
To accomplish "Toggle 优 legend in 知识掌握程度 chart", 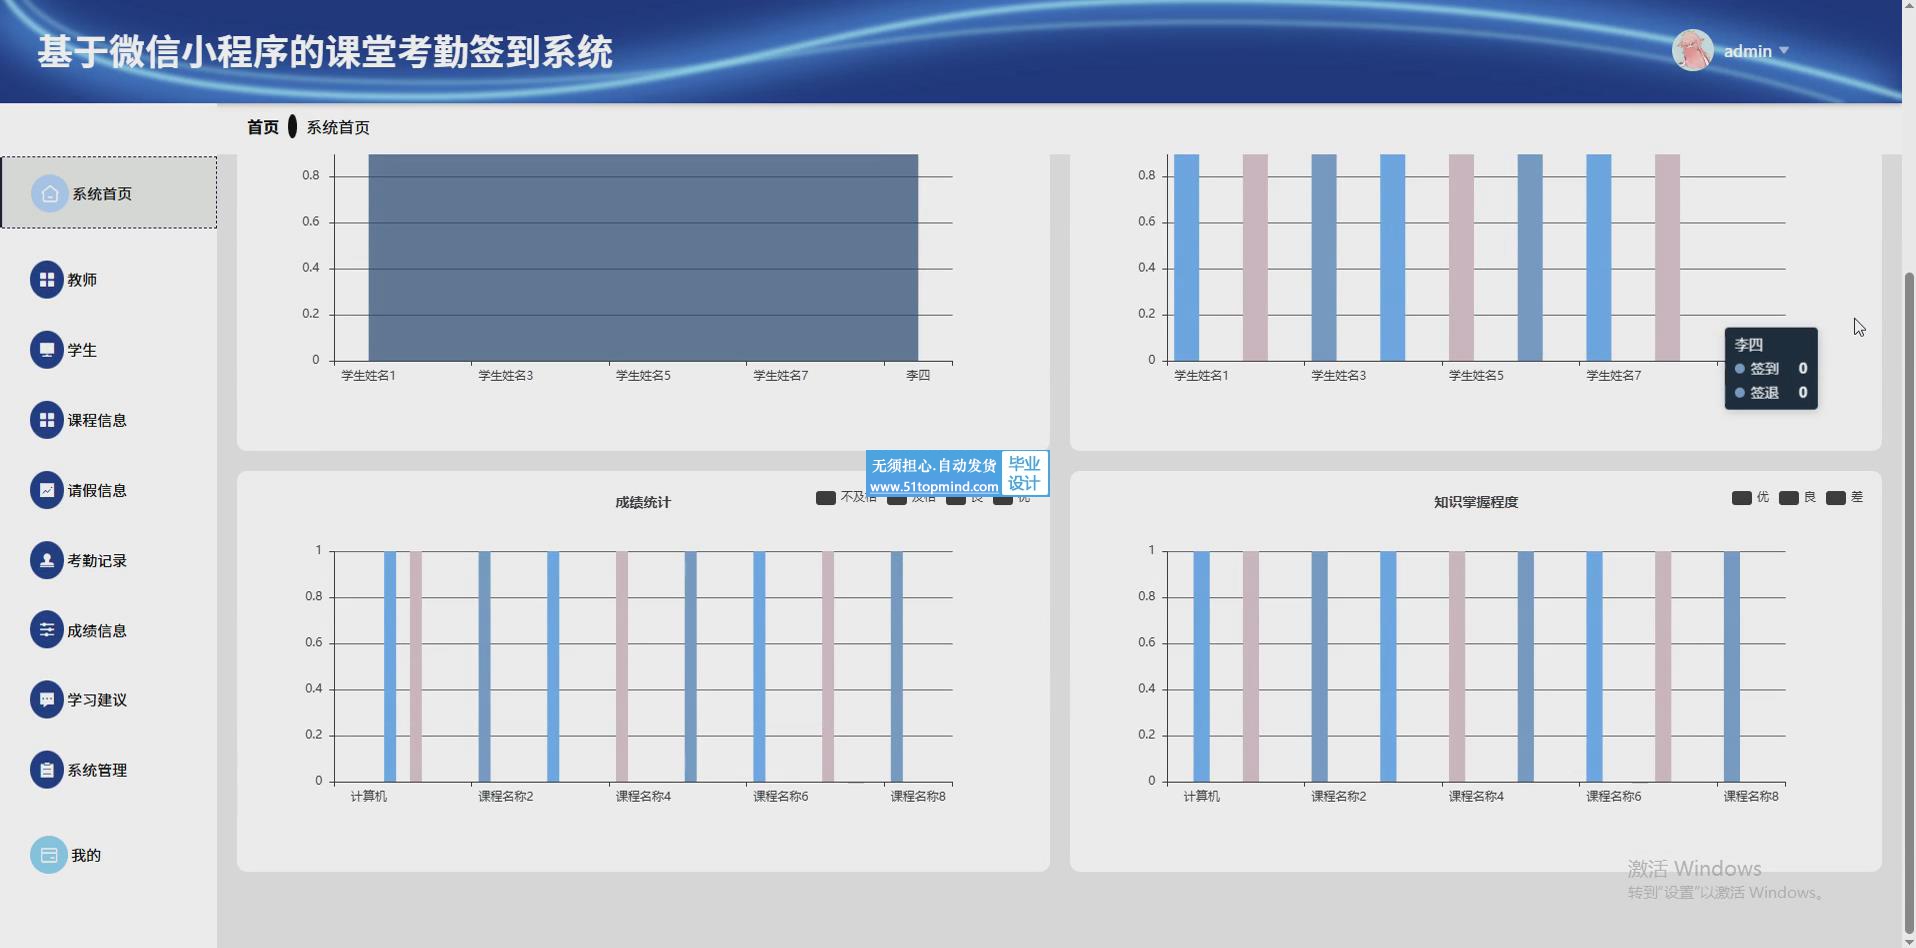I will 1749,498.
